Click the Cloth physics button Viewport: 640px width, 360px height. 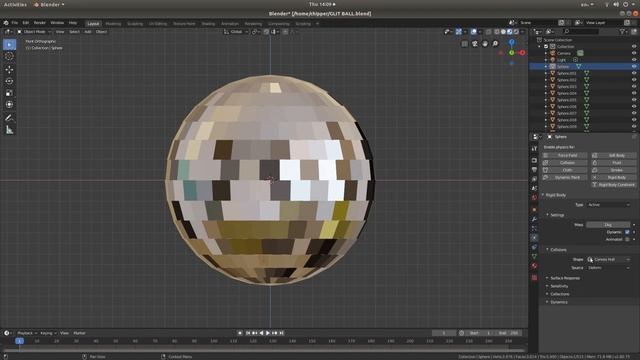click(565, 170)
